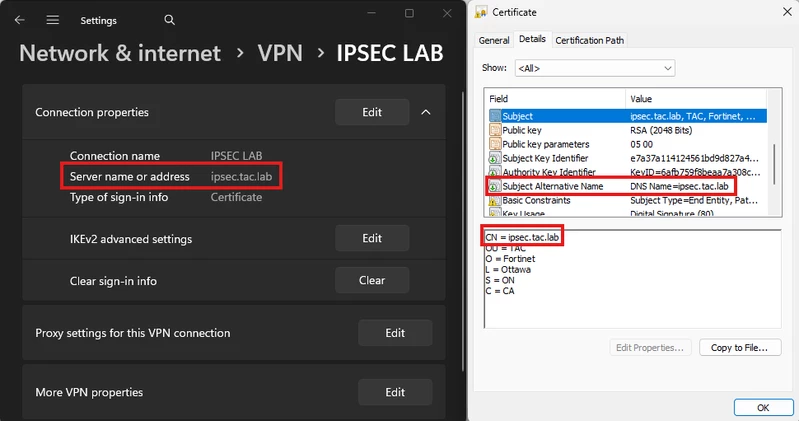Open the Certification Path tab

pos(590,40)
